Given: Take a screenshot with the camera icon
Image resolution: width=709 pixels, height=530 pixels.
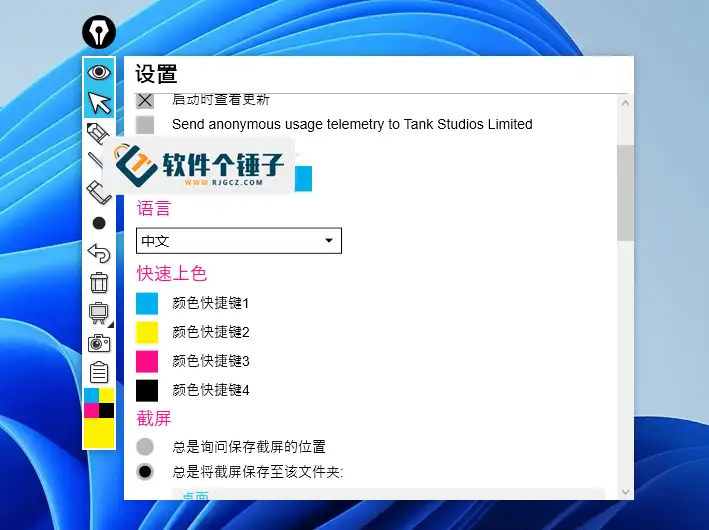Looking at the screenshot, I should (x=99, y=343).
